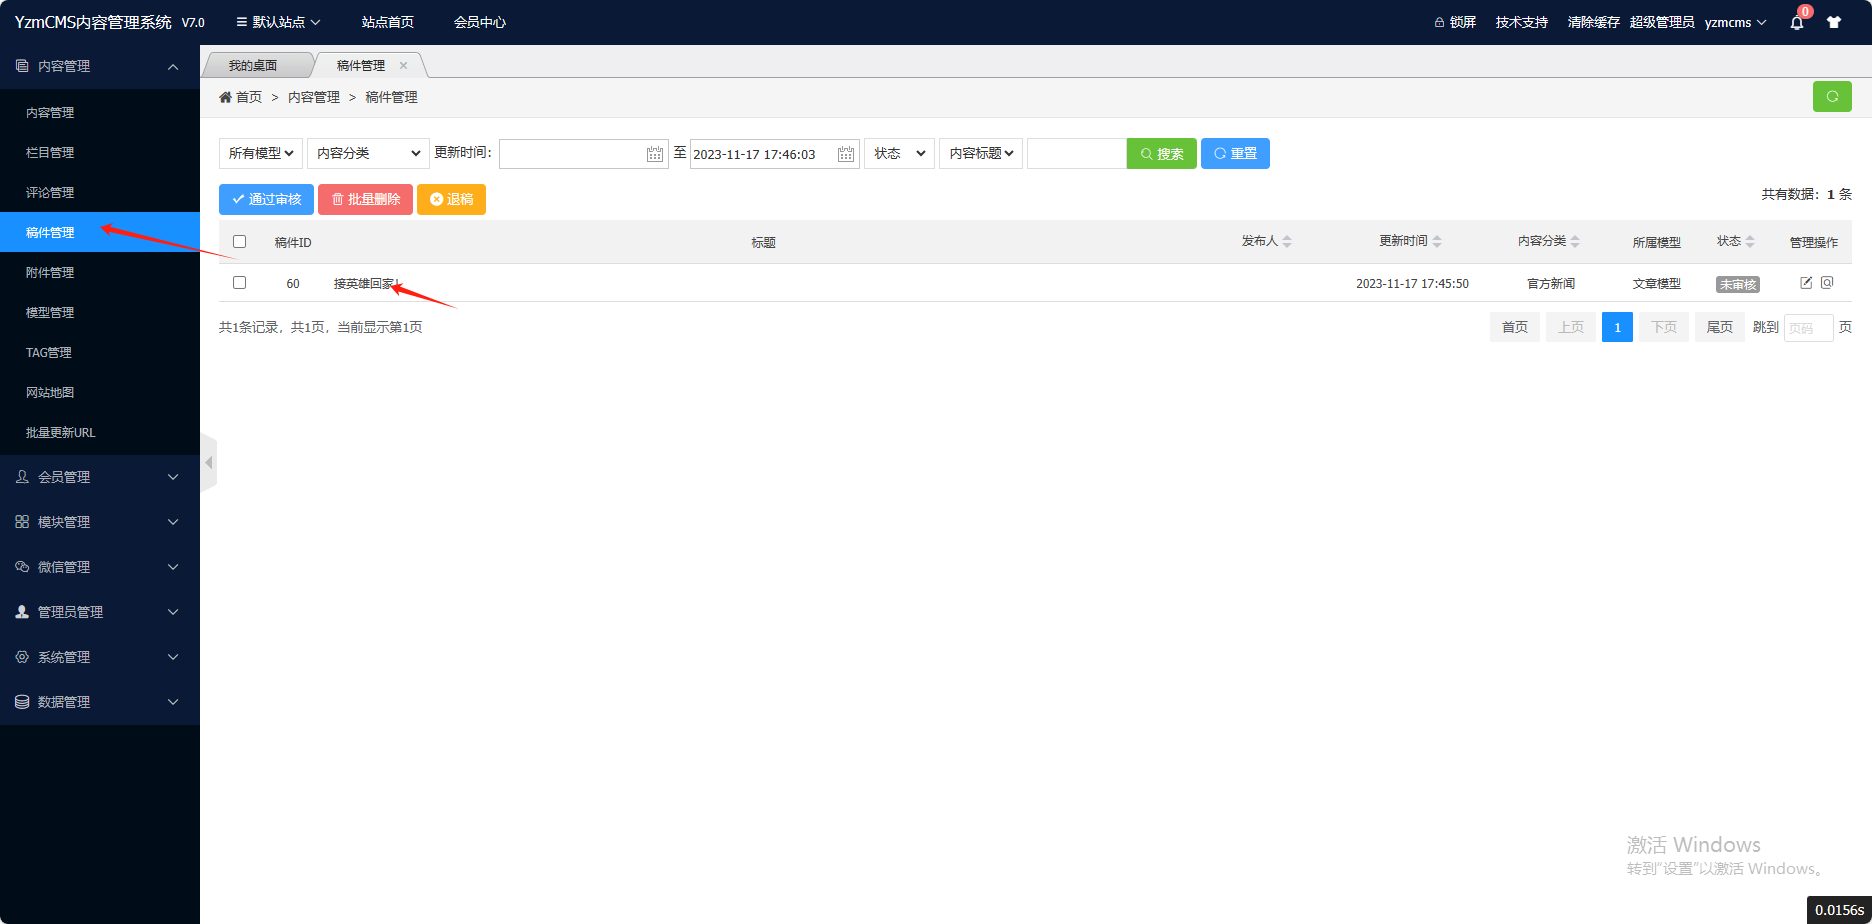The width and height of the screenshot is (1872, 924).
Task: Click the end time field 2023-11-17 17:46:03
Action: (775, 153)
